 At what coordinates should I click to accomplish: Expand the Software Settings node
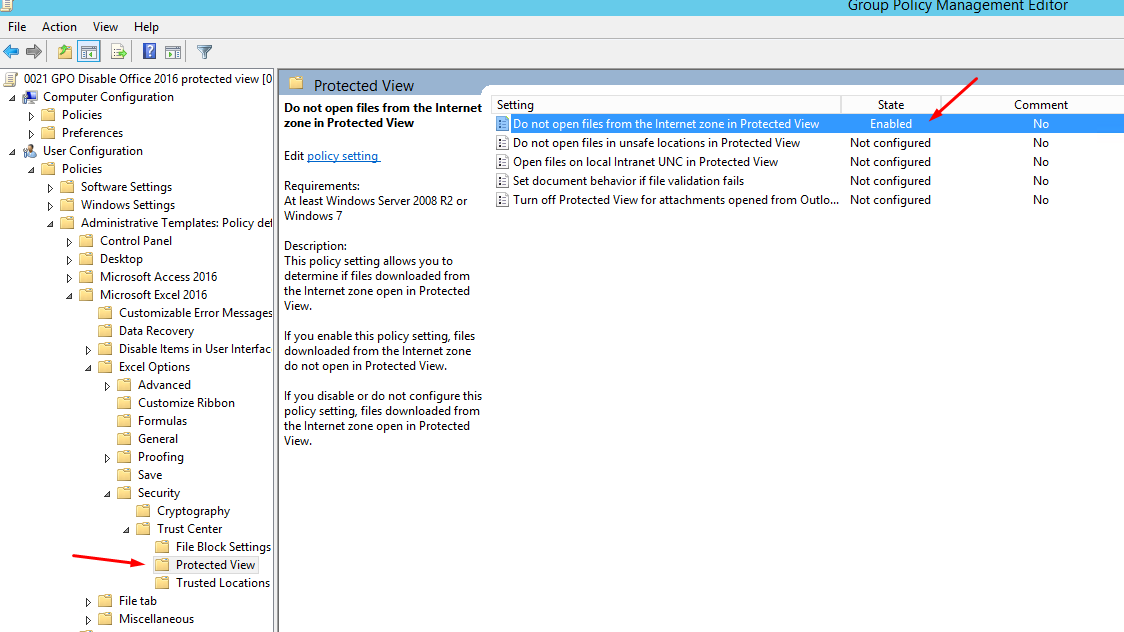pyautogui.click(x=50, y=188)
